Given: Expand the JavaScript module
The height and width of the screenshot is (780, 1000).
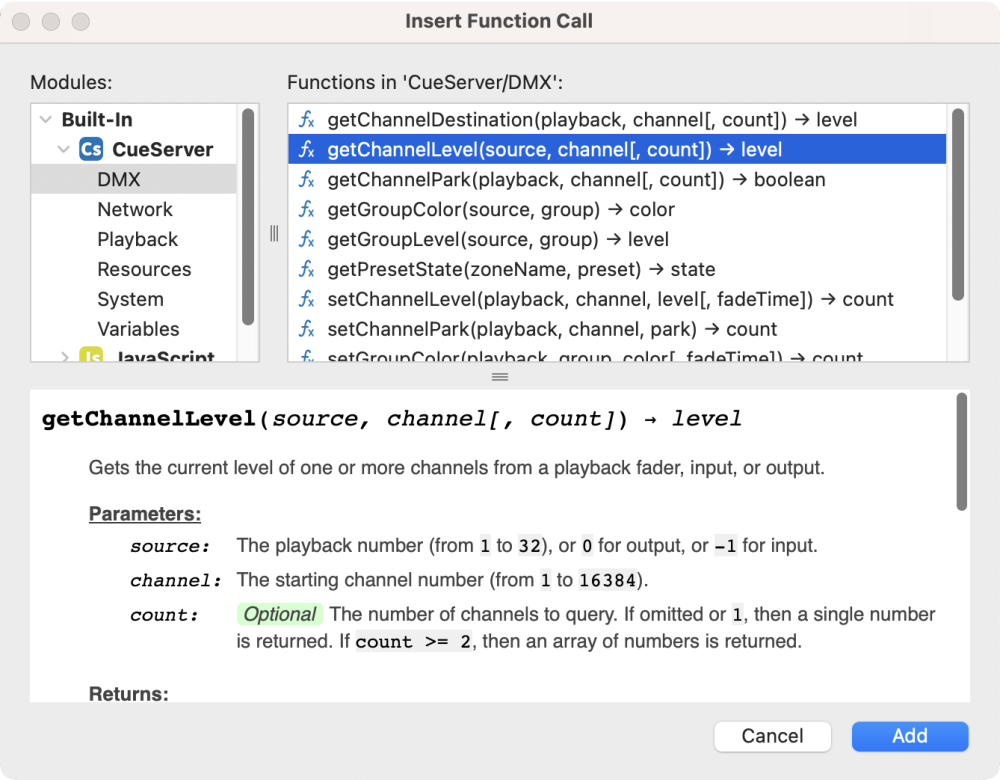Looking at the screenshot, I should (x=64, y=357).
